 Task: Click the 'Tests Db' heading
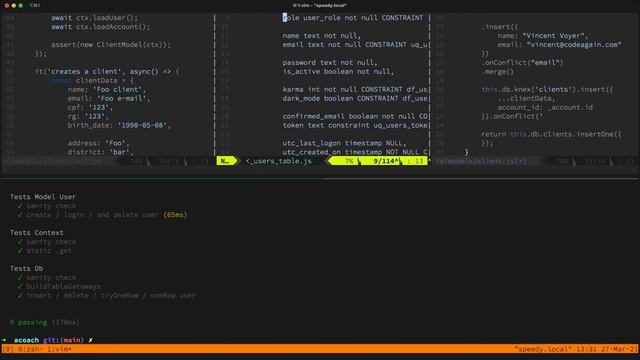(x=27, y=269)
